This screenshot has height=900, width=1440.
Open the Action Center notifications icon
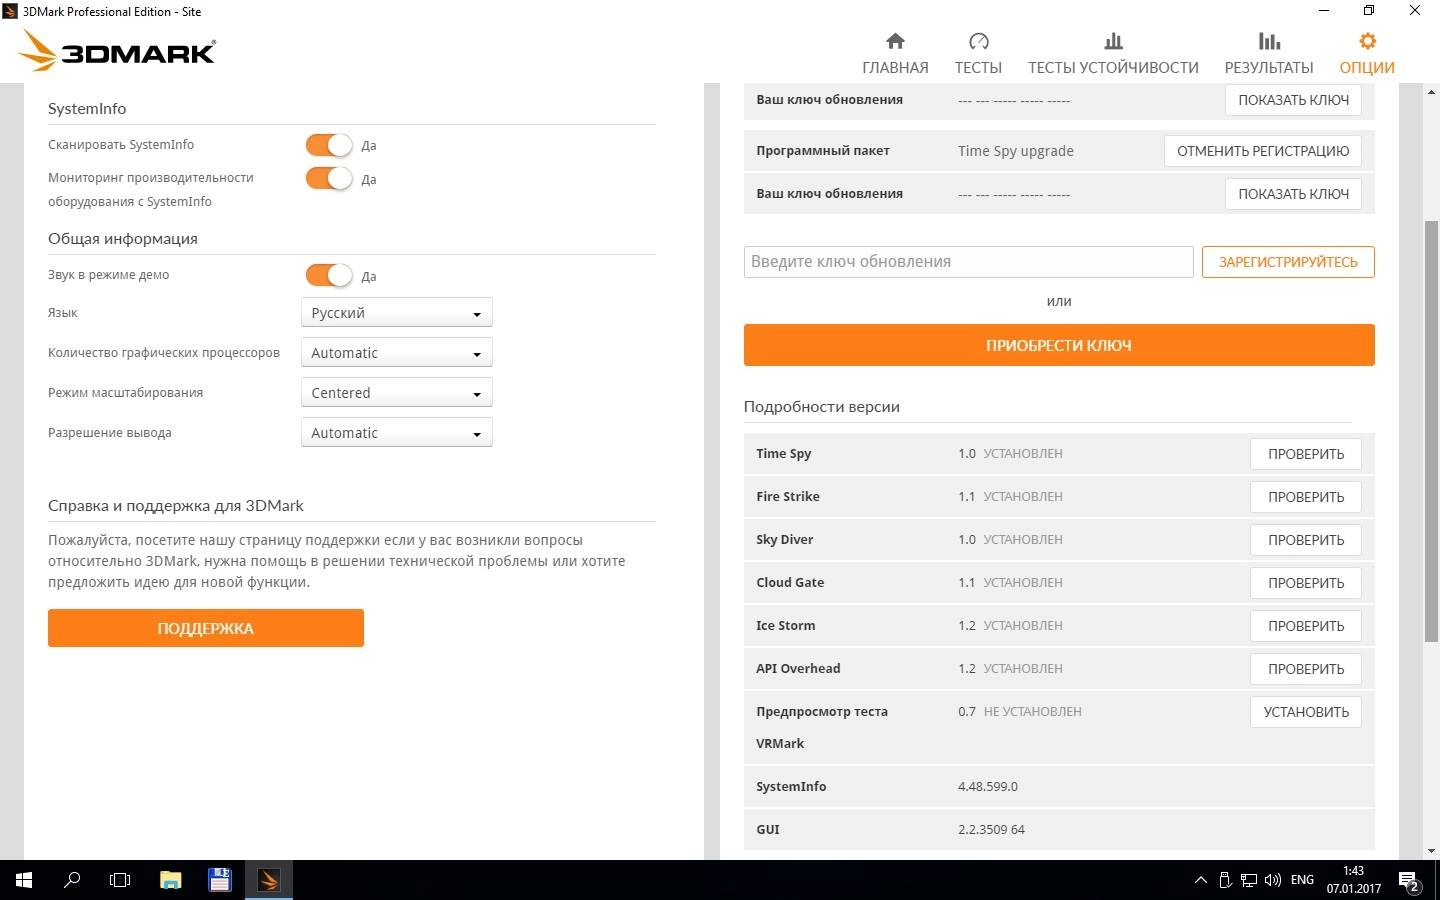[1410, 881]
